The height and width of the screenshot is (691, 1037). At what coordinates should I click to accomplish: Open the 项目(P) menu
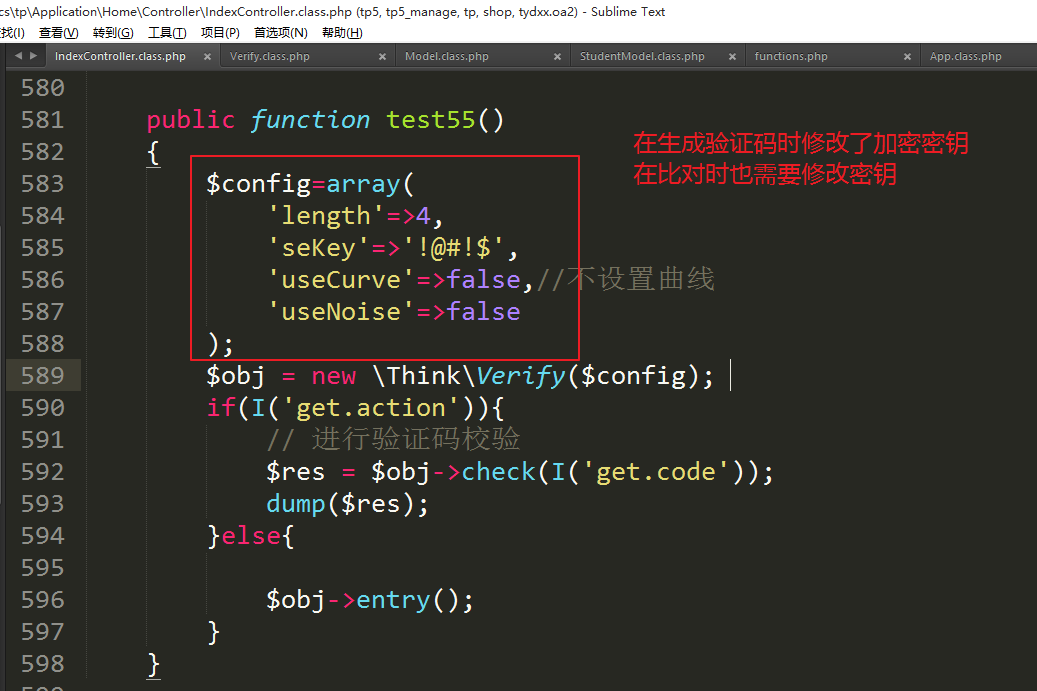(220, 33)
